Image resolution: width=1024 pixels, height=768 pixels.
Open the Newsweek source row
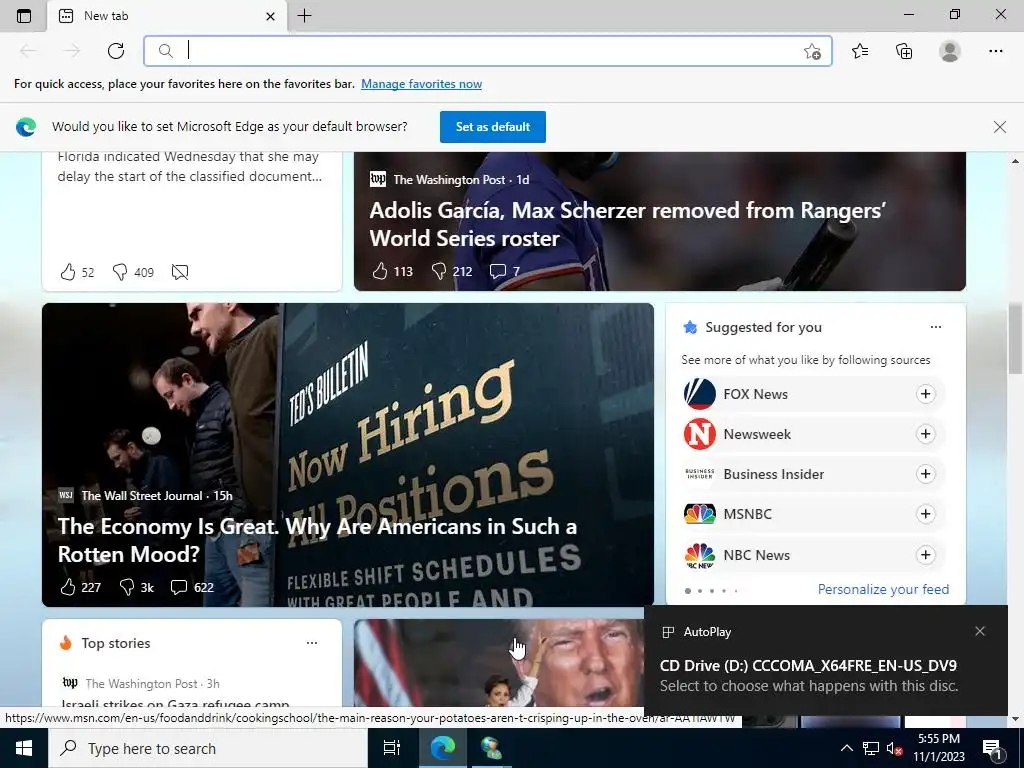813,434
